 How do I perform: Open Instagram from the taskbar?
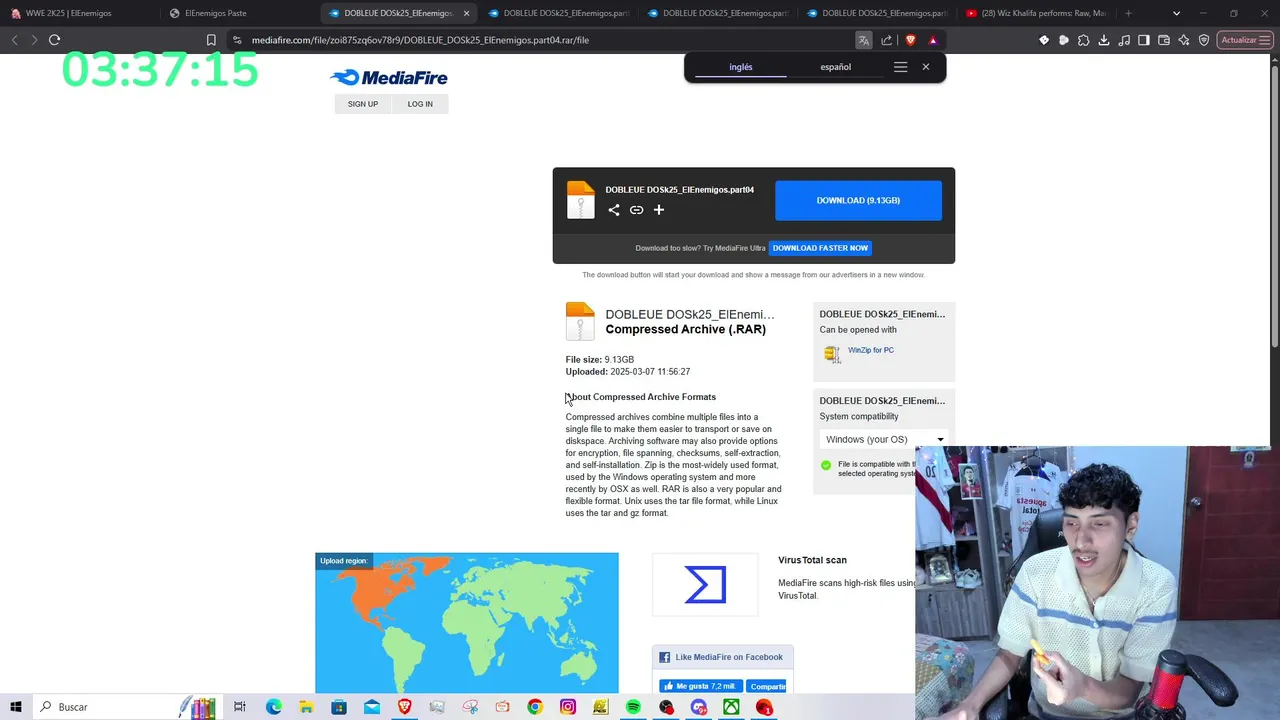point(568,707)
